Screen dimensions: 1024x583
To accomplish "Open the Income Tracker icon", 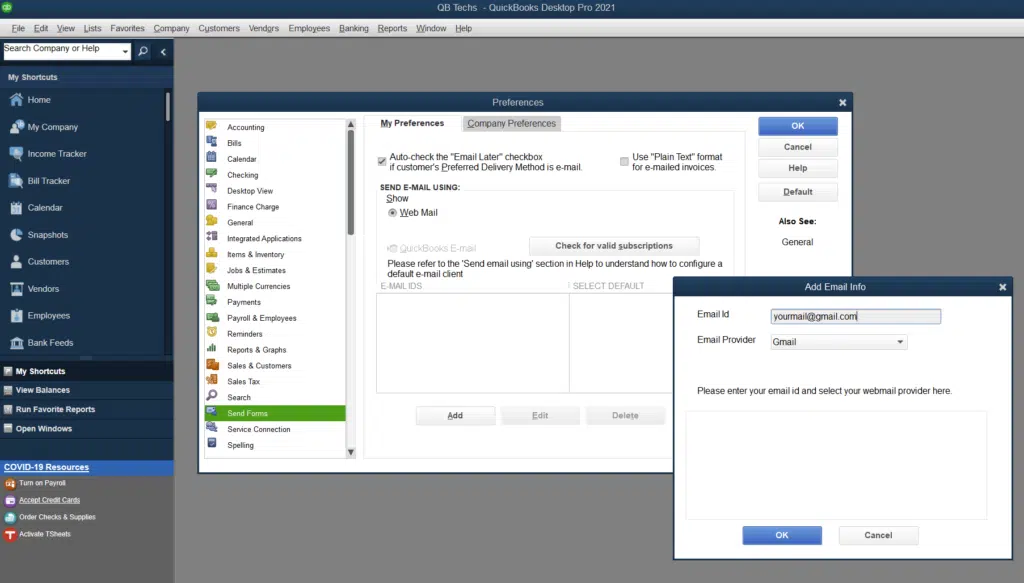I will (x=16, y=153).
